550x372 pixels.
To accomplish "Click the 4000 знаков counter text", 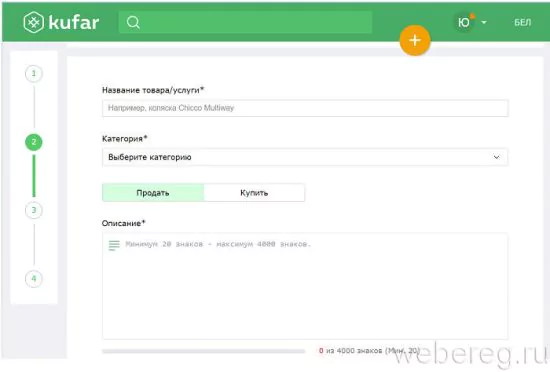I will [369, 351].
